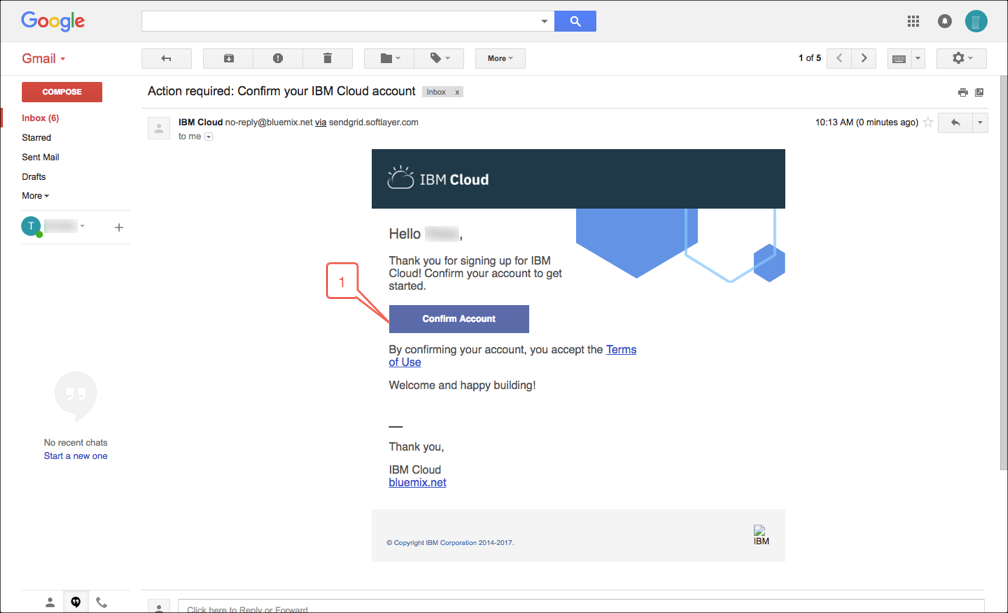Viewport: 1008px width, 613px height.
Task: Open chat status dropdown arrow
Action: point(82,226)
